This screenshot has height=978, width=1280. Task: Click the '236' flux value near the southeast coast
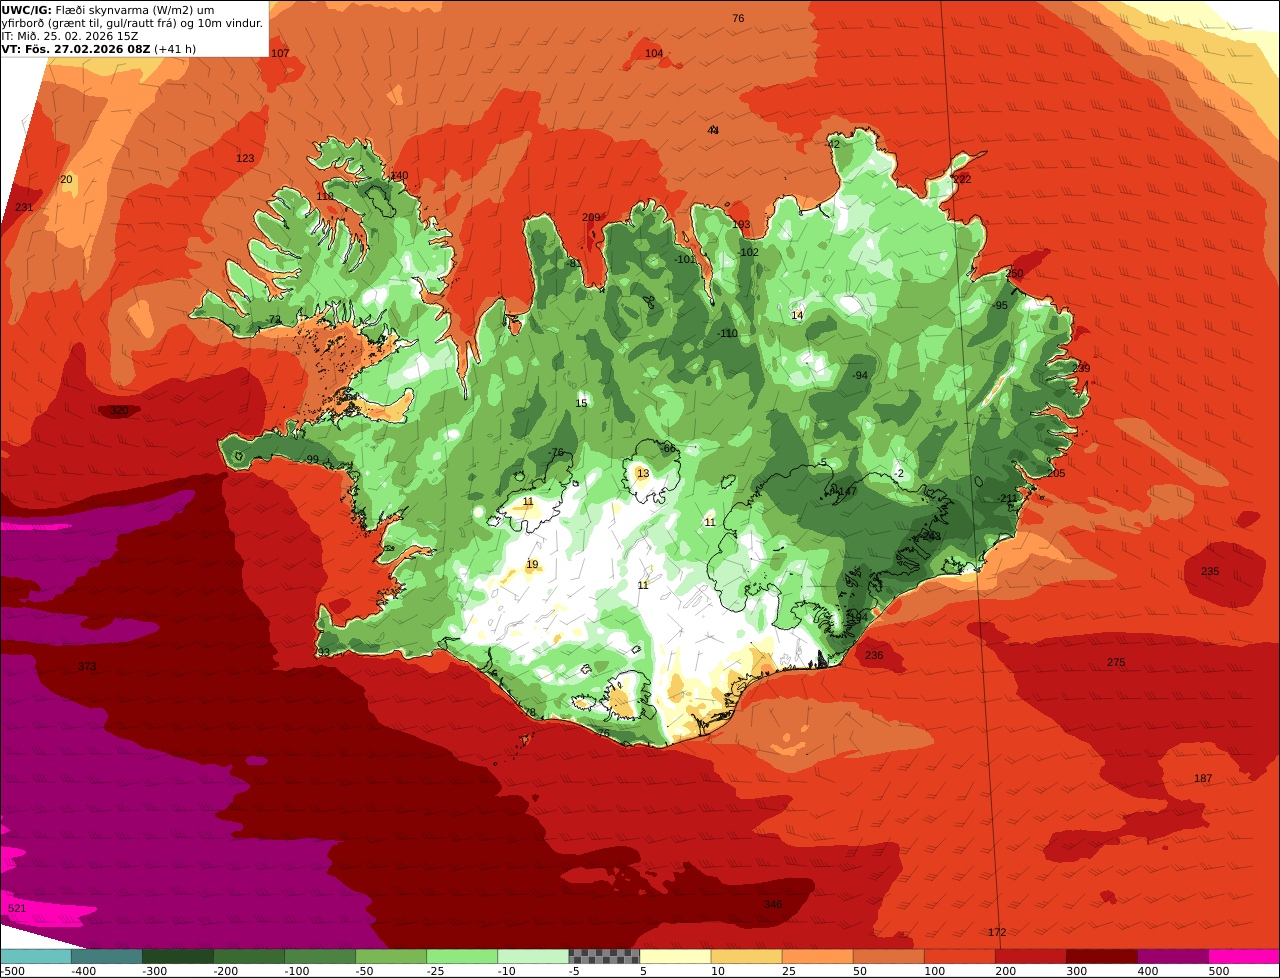coord(874,655)
